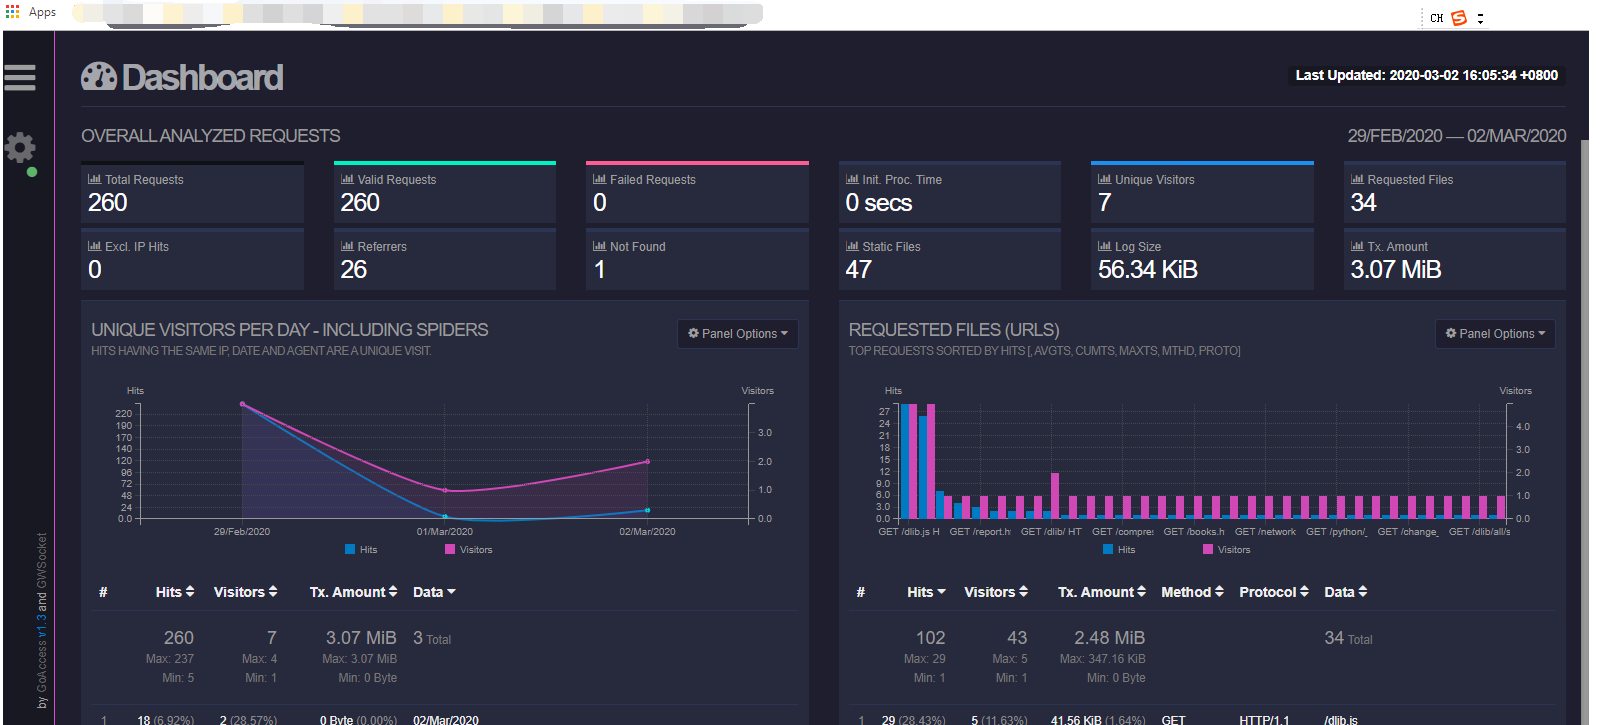Click the Referrers chart icon
Image resolution: width=1621 pixels, height=725 pixels.
[347, 246]
